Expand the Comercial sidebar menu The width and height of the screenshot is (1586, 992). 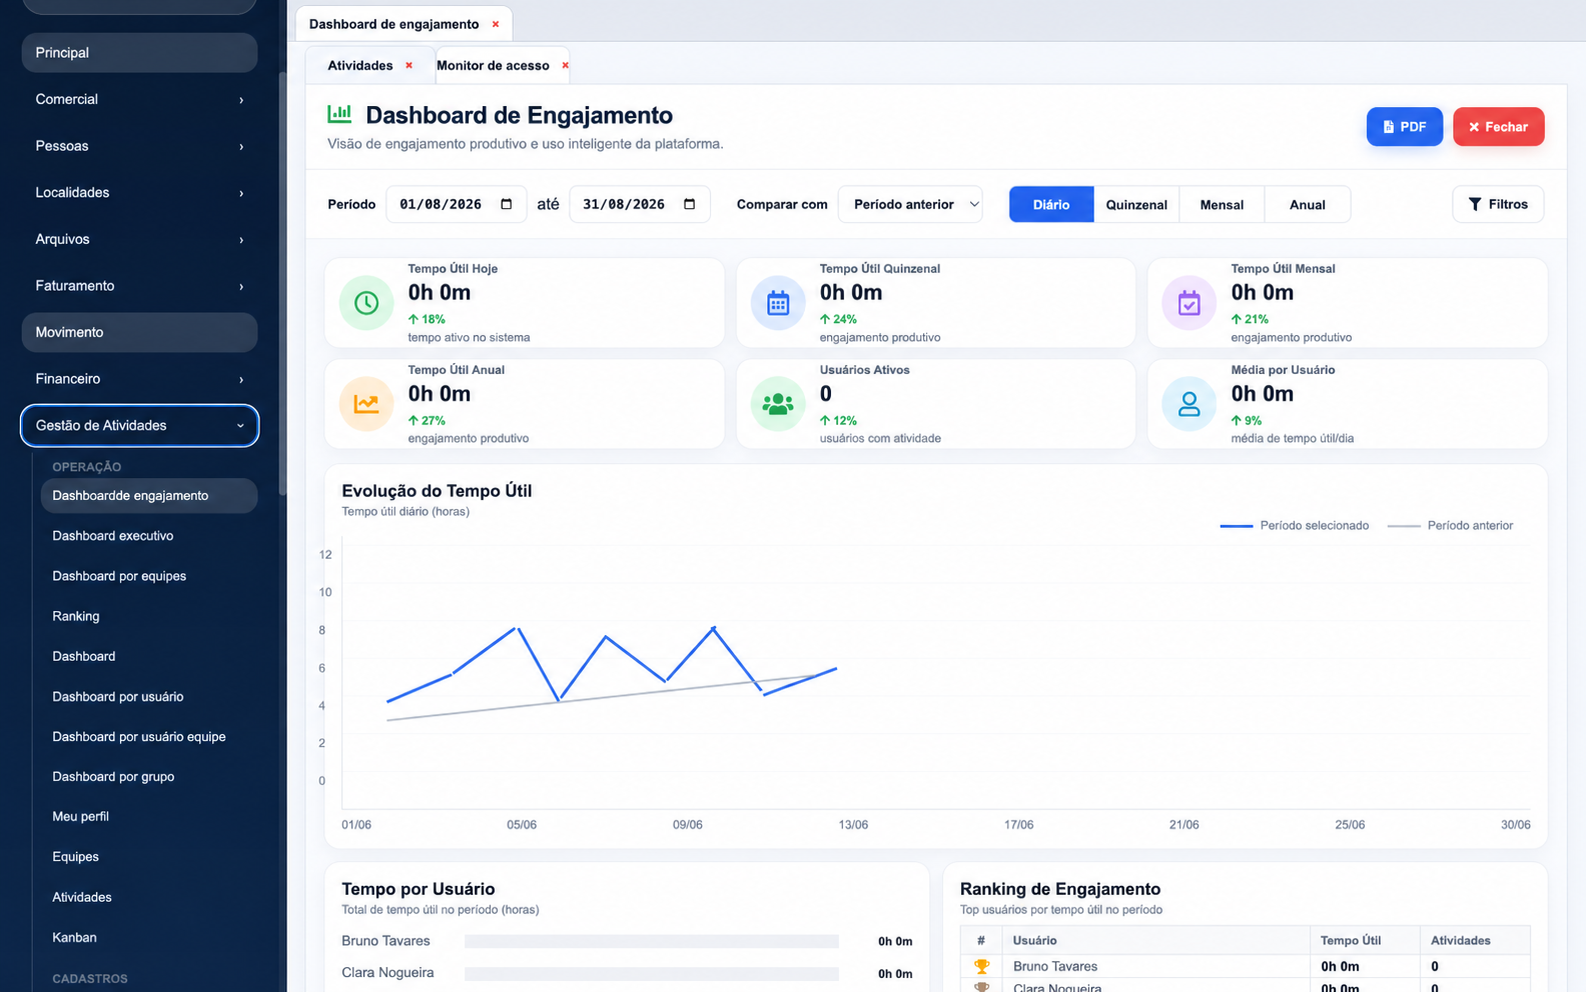click(x=139, y=99)
